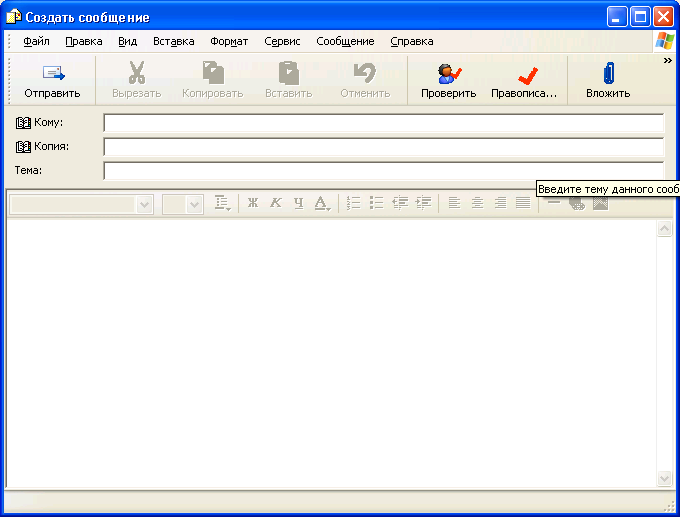Screen dimensions: 680x517
Task: Click inside the message body area
Action: point(332,353)
